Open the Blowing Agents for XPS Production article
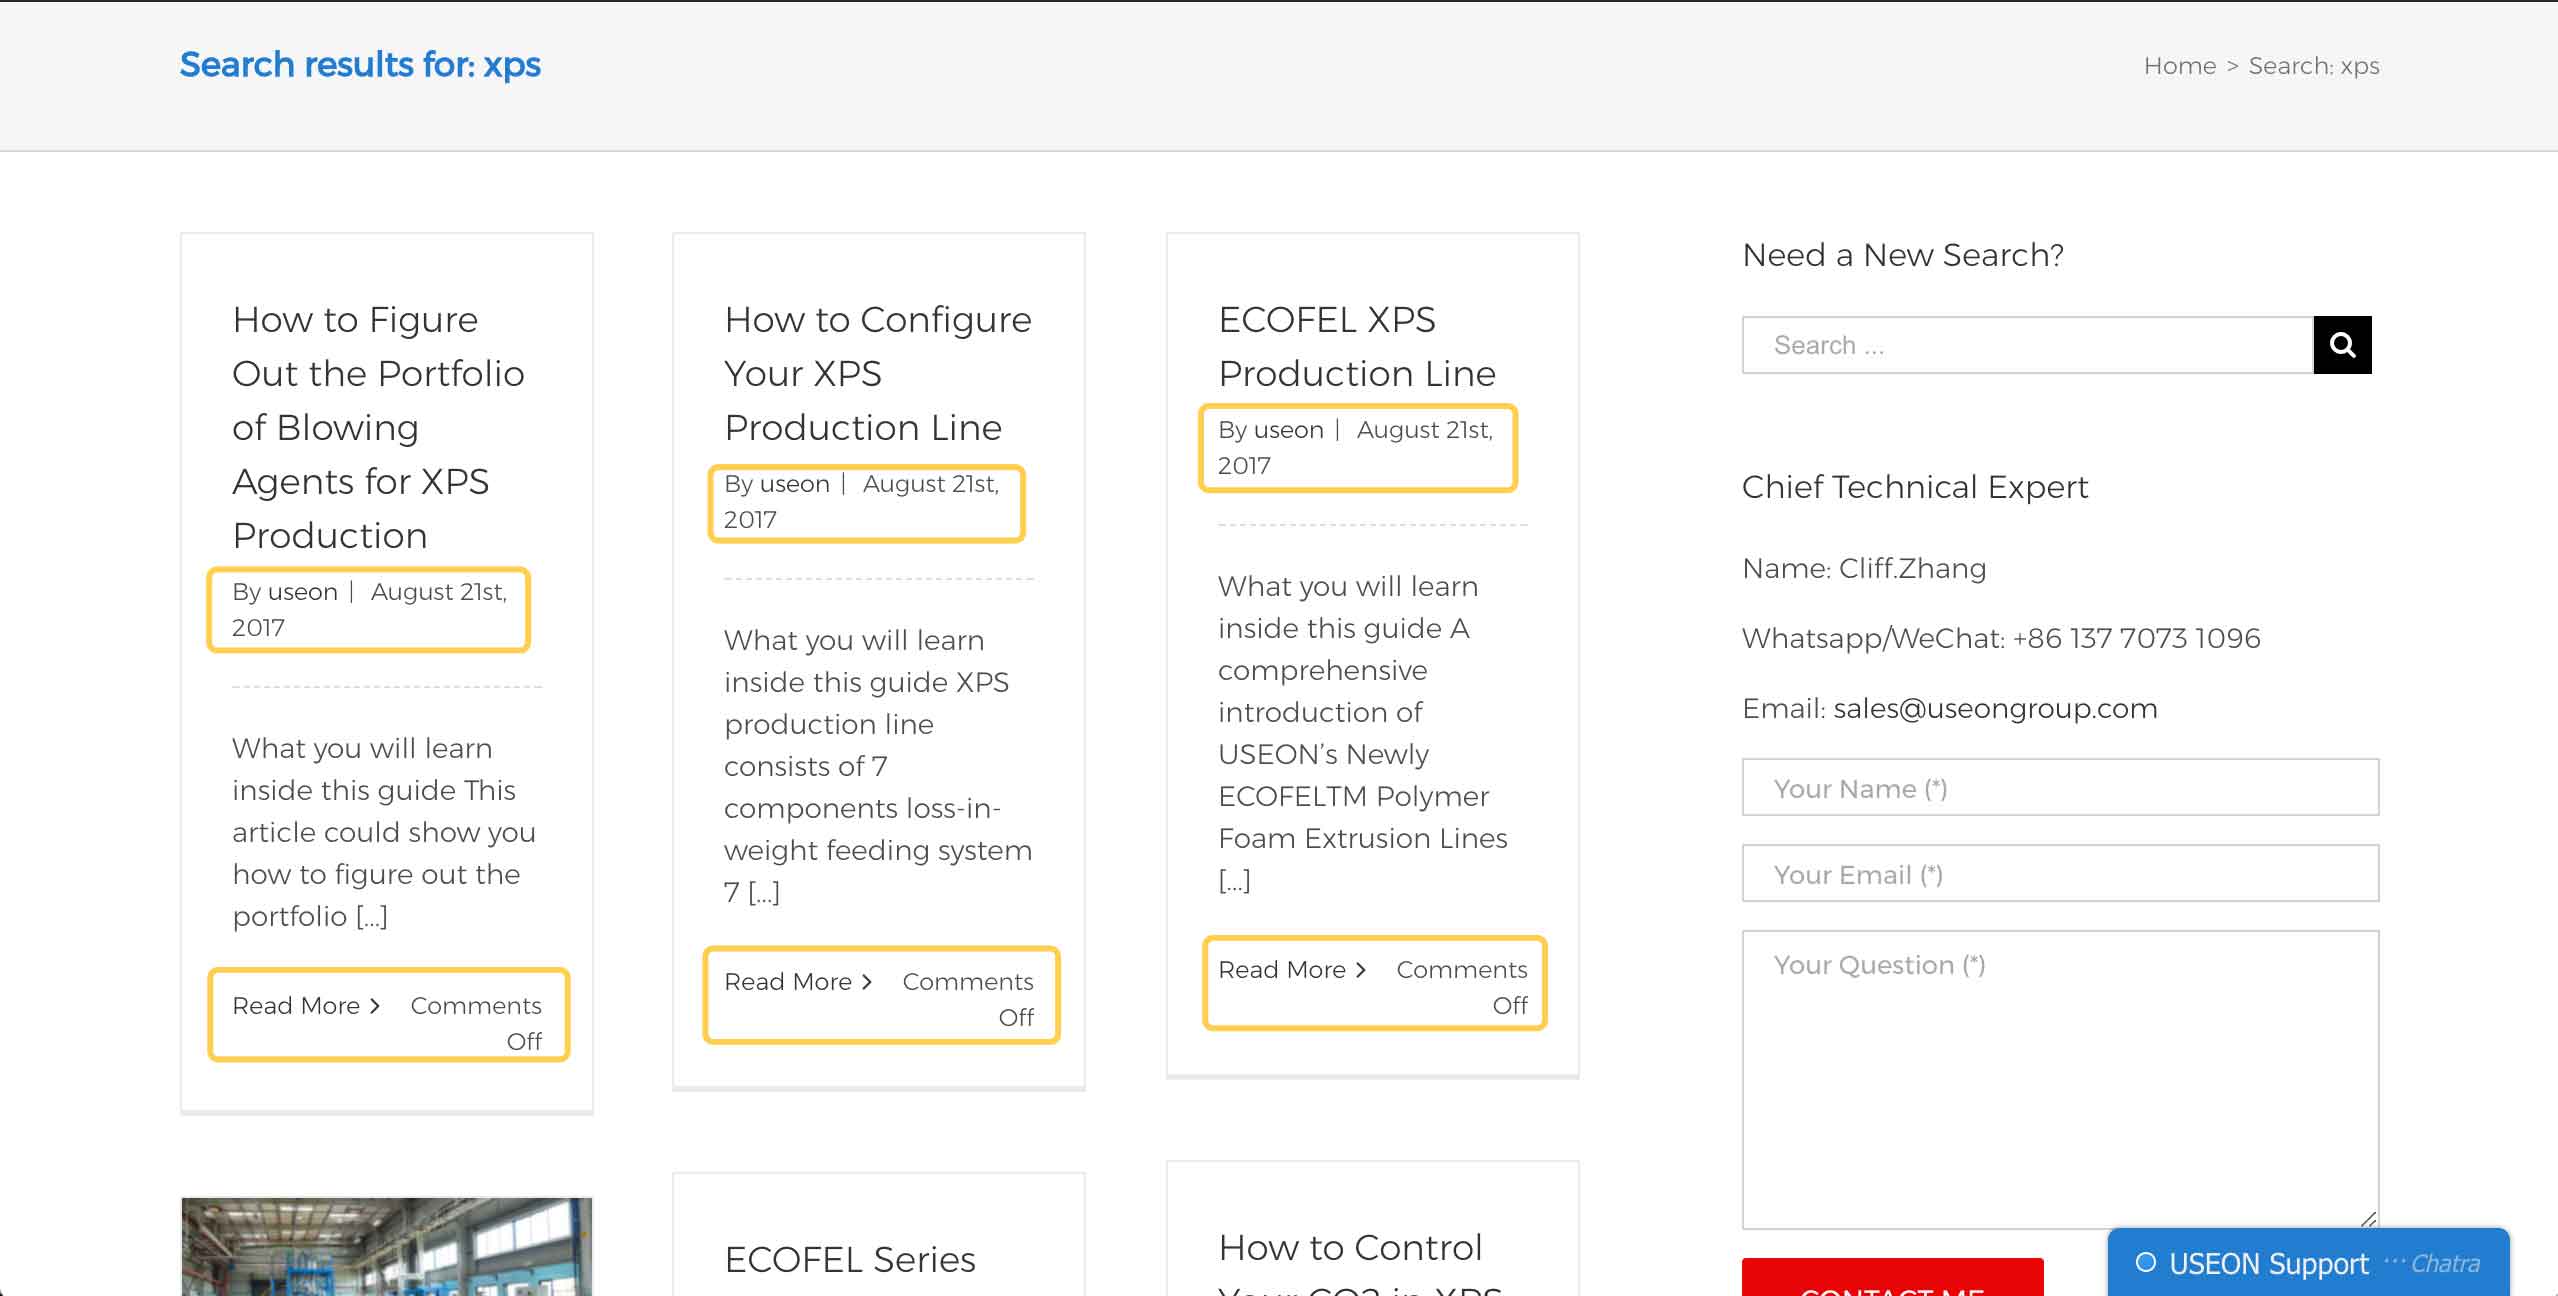 (x=379, y=427)
